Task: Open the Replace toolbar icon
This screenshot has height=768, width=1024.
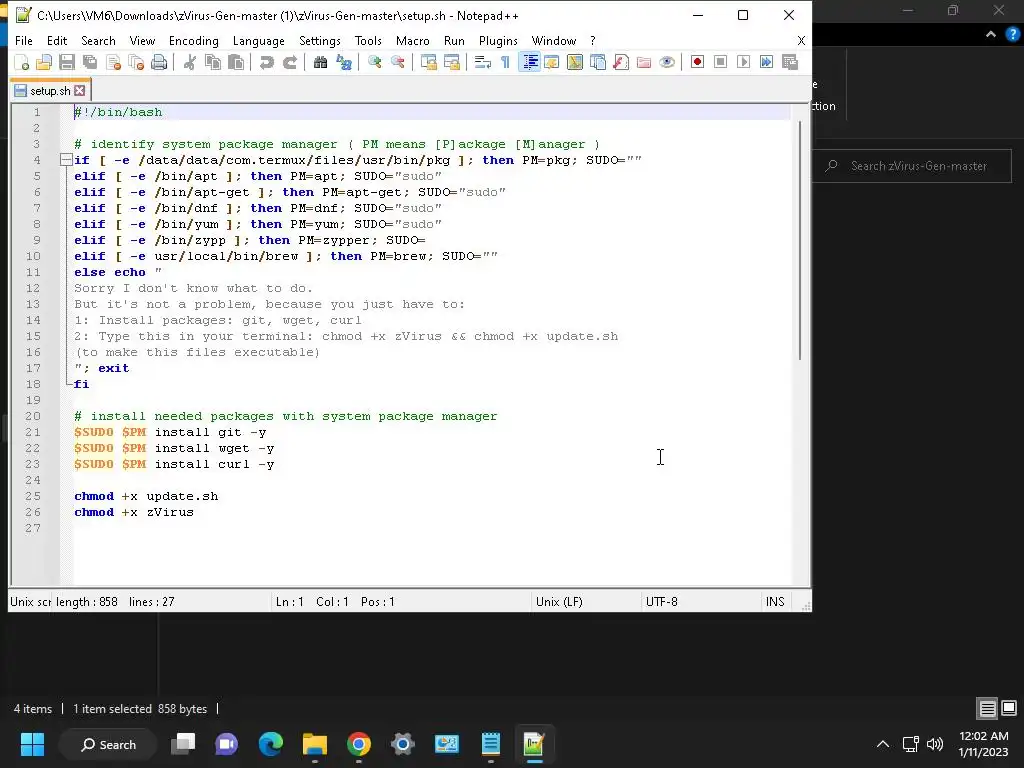Action: coord(344,62)
